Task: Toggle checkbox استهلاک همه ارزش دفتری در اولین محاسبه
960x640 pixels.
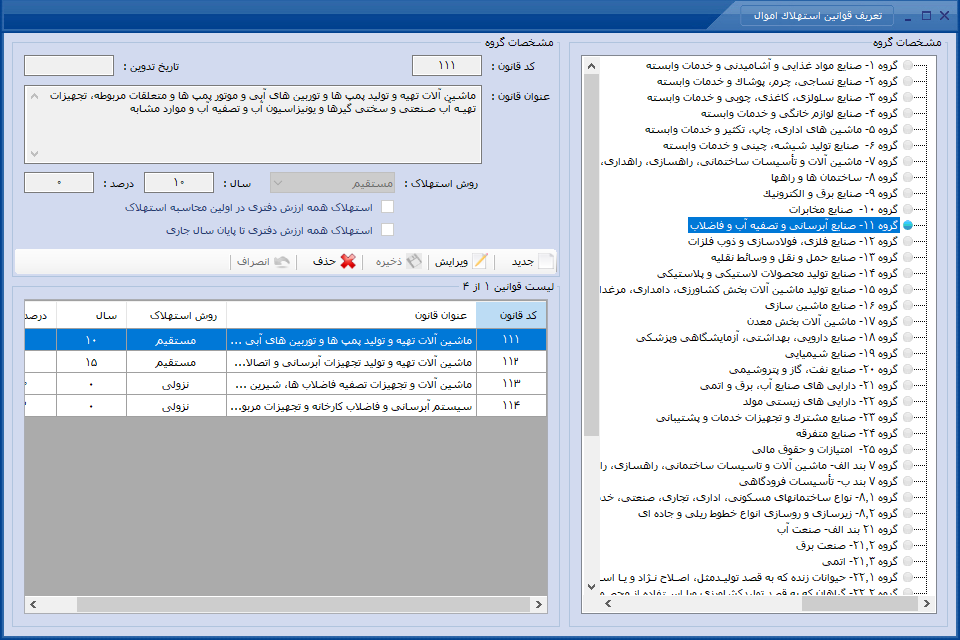Action: pos(387,207)
